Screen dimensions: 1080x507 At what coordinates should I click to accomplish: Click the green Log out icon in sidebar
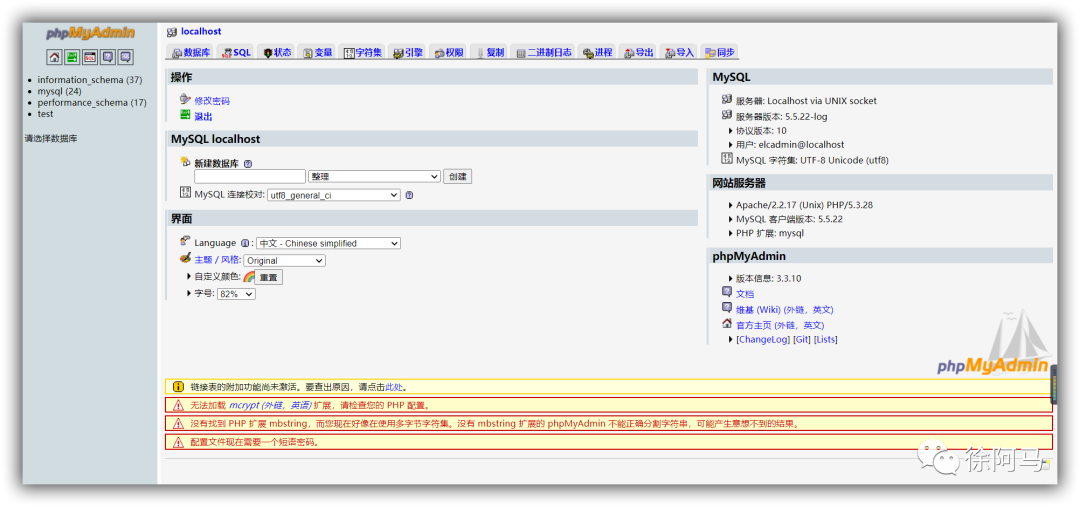tap(72, 57)
